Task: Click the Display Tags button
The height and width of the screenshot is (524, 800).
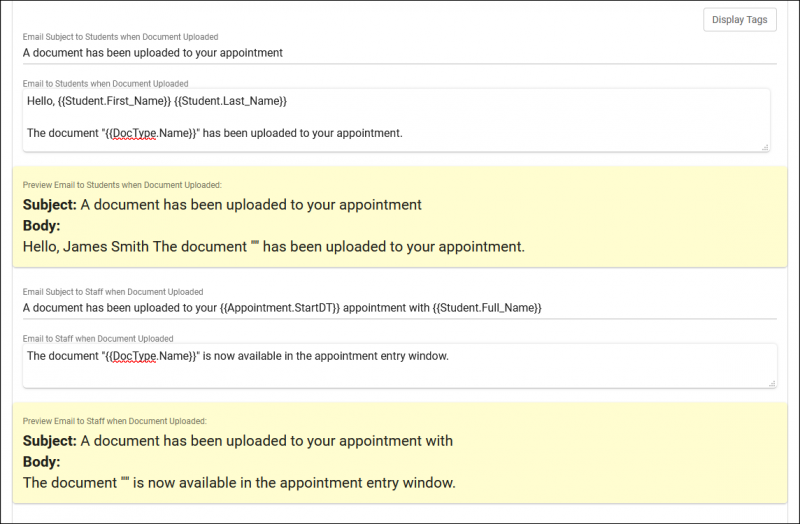Action: click(x=739, y=19)
